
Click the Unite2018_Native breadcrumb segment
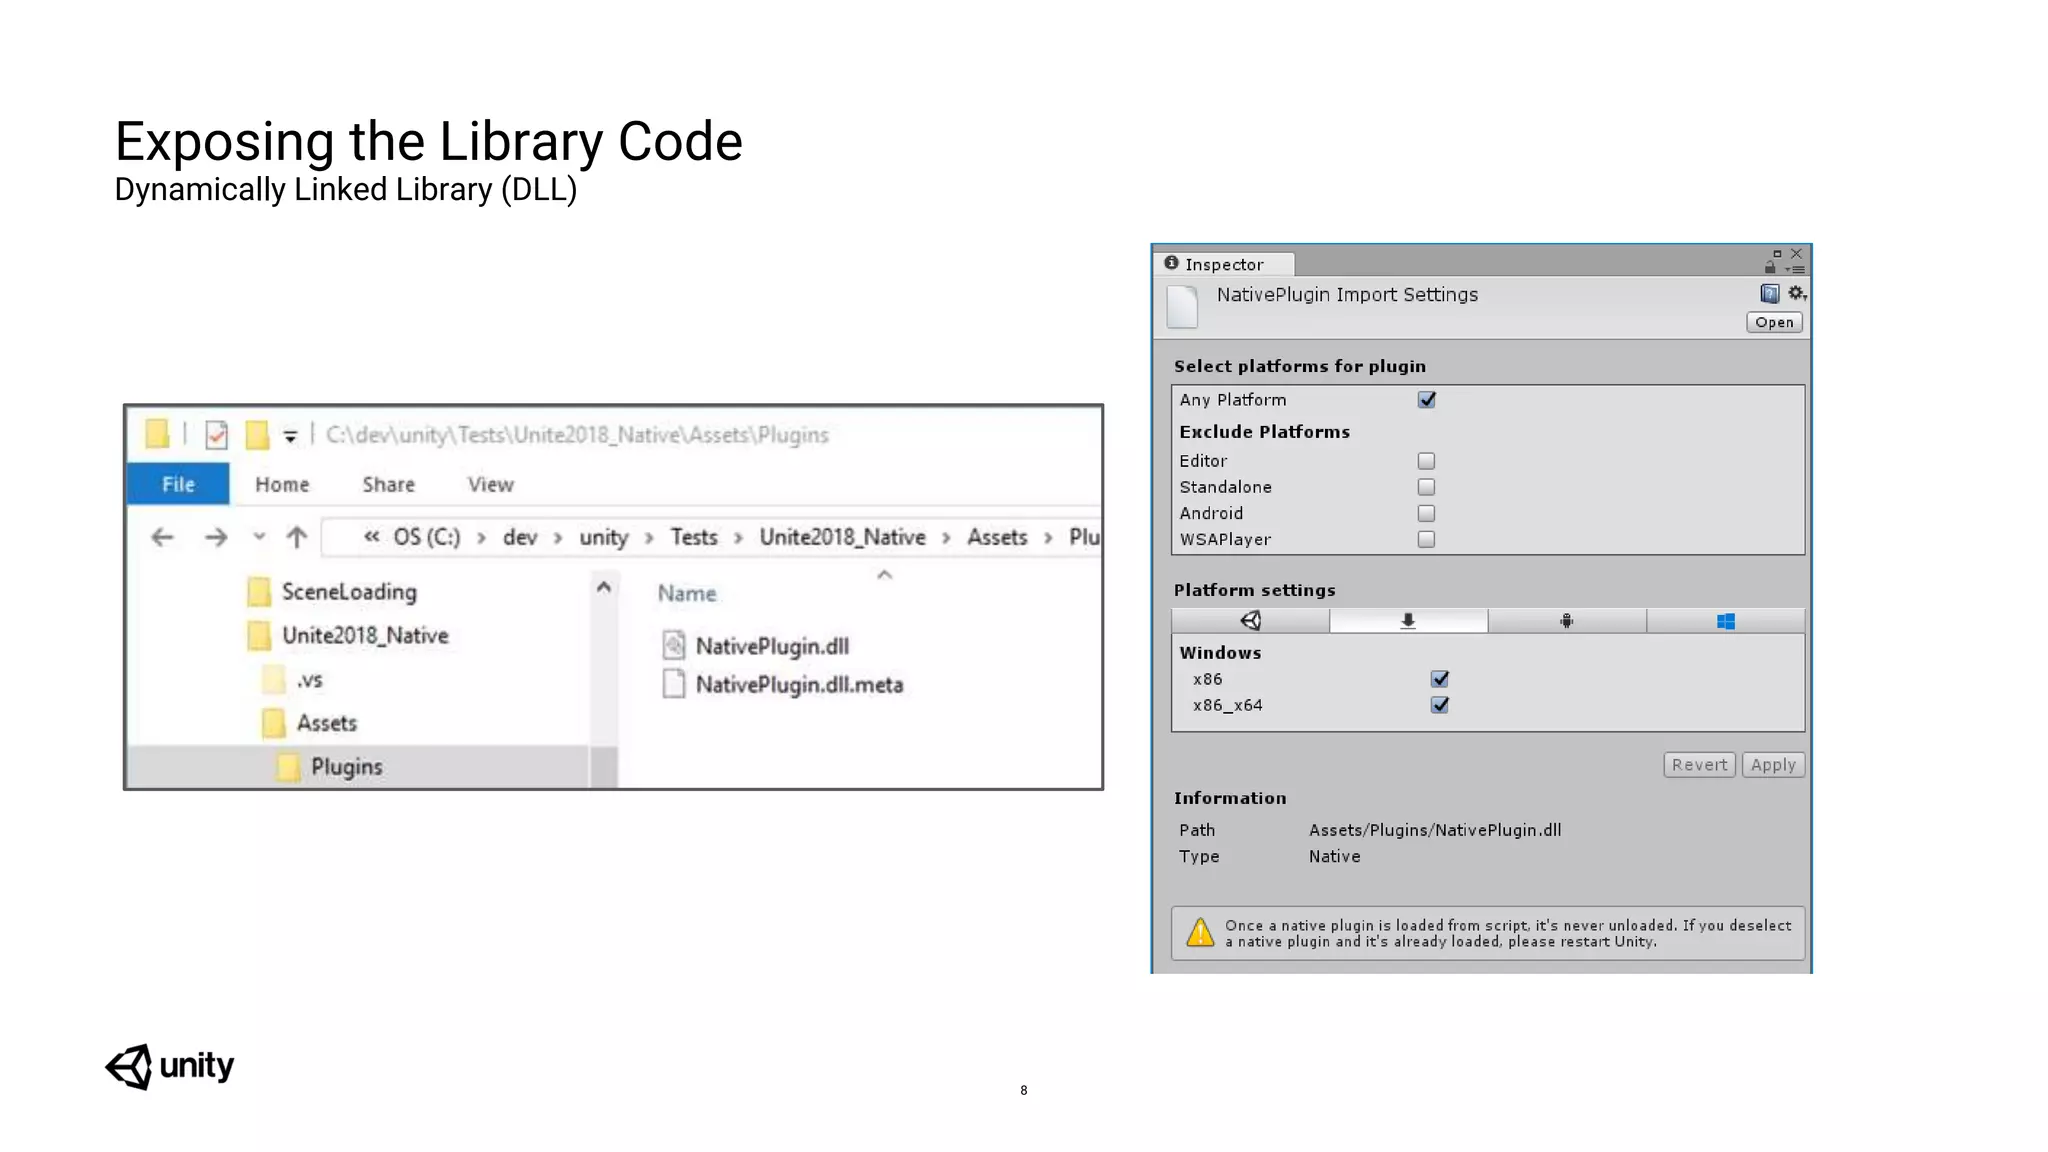[x=842, y=537]
